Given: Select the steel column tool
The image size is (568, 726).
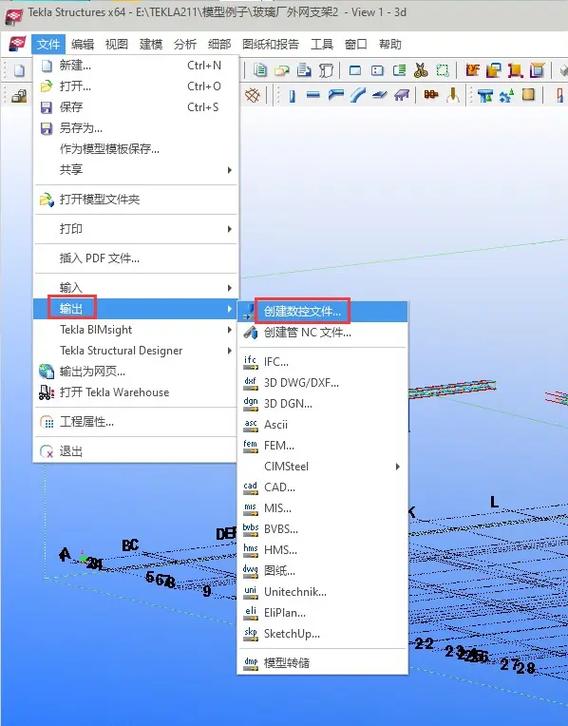Looking at the screenshot, I should pyautogui.click(x=292, y=96).
